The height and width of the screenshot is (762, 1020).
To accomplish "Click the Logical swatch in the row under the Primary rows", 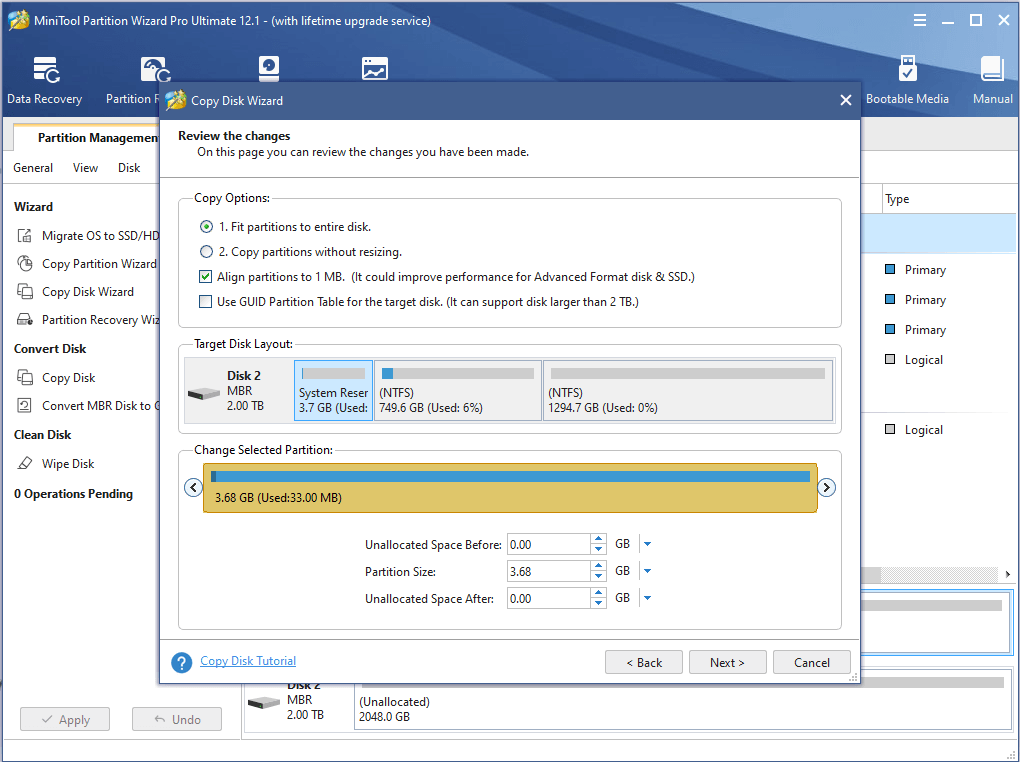I will [890, 359].
